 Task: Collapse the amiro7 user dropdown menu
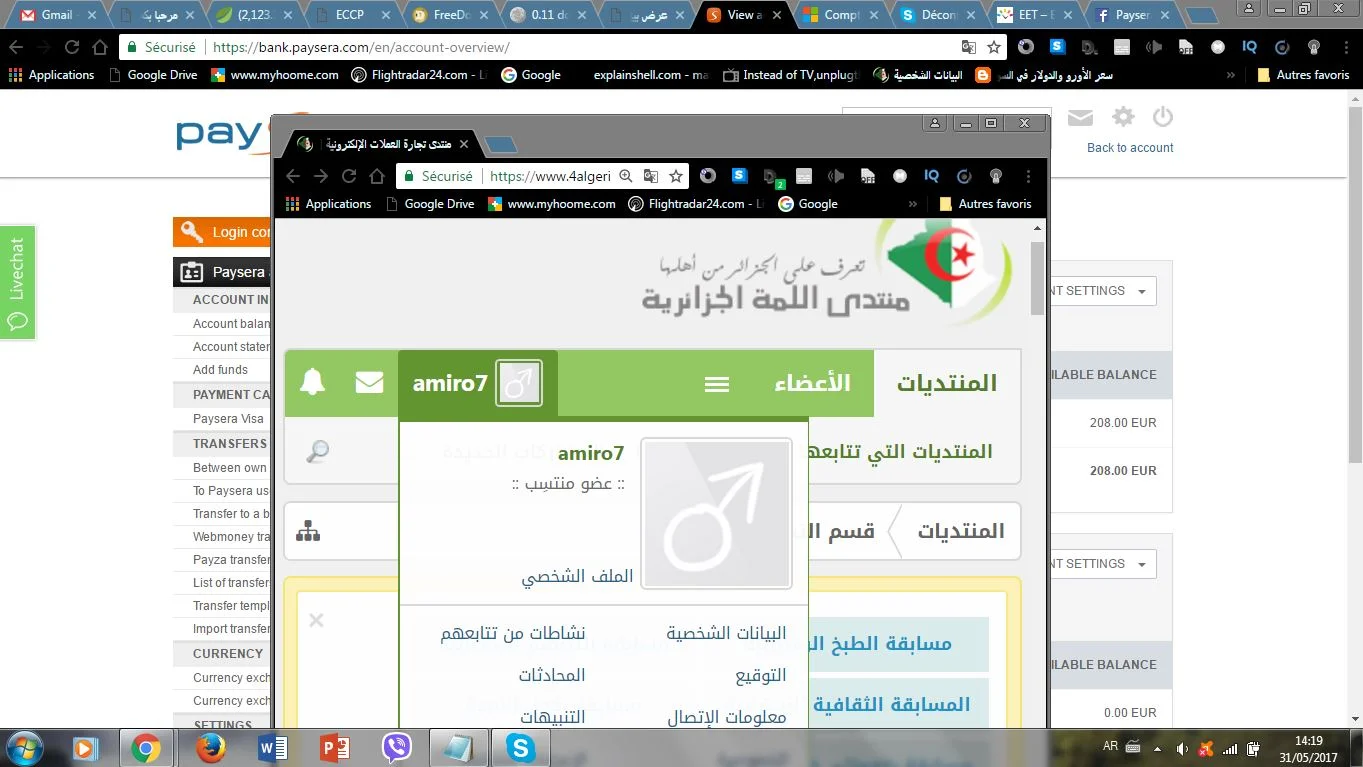[477, 383]
